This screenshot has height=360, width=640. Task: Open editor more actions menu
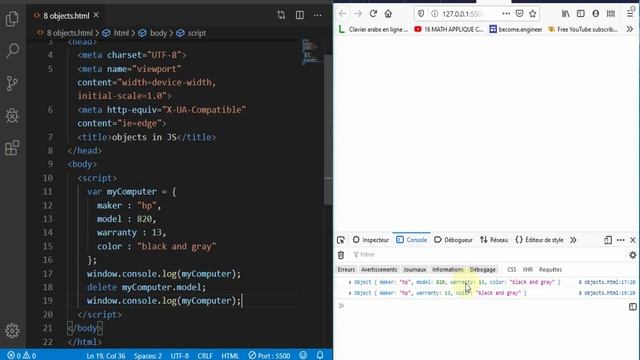[318, 15]
